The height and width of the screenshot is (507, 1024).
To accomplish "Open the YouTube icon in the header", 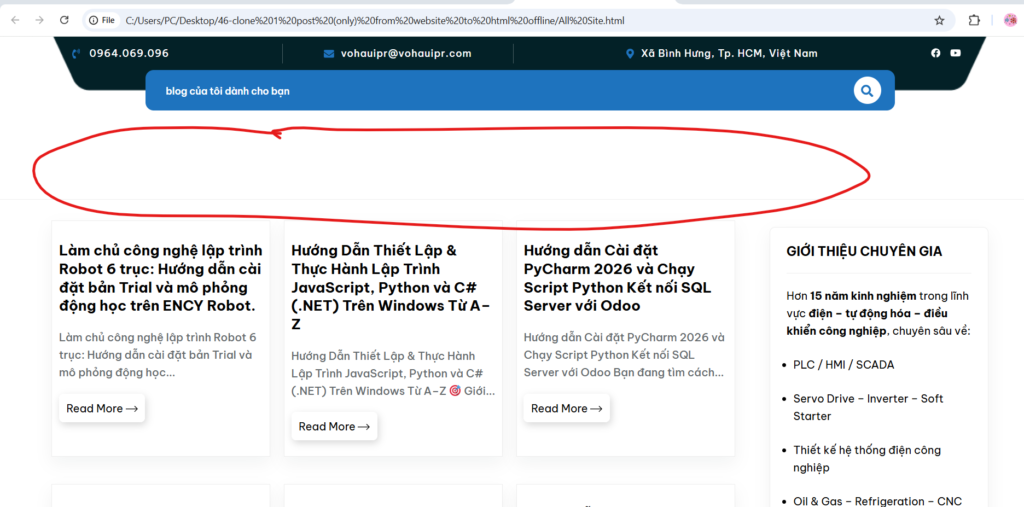I will point(956,53).
